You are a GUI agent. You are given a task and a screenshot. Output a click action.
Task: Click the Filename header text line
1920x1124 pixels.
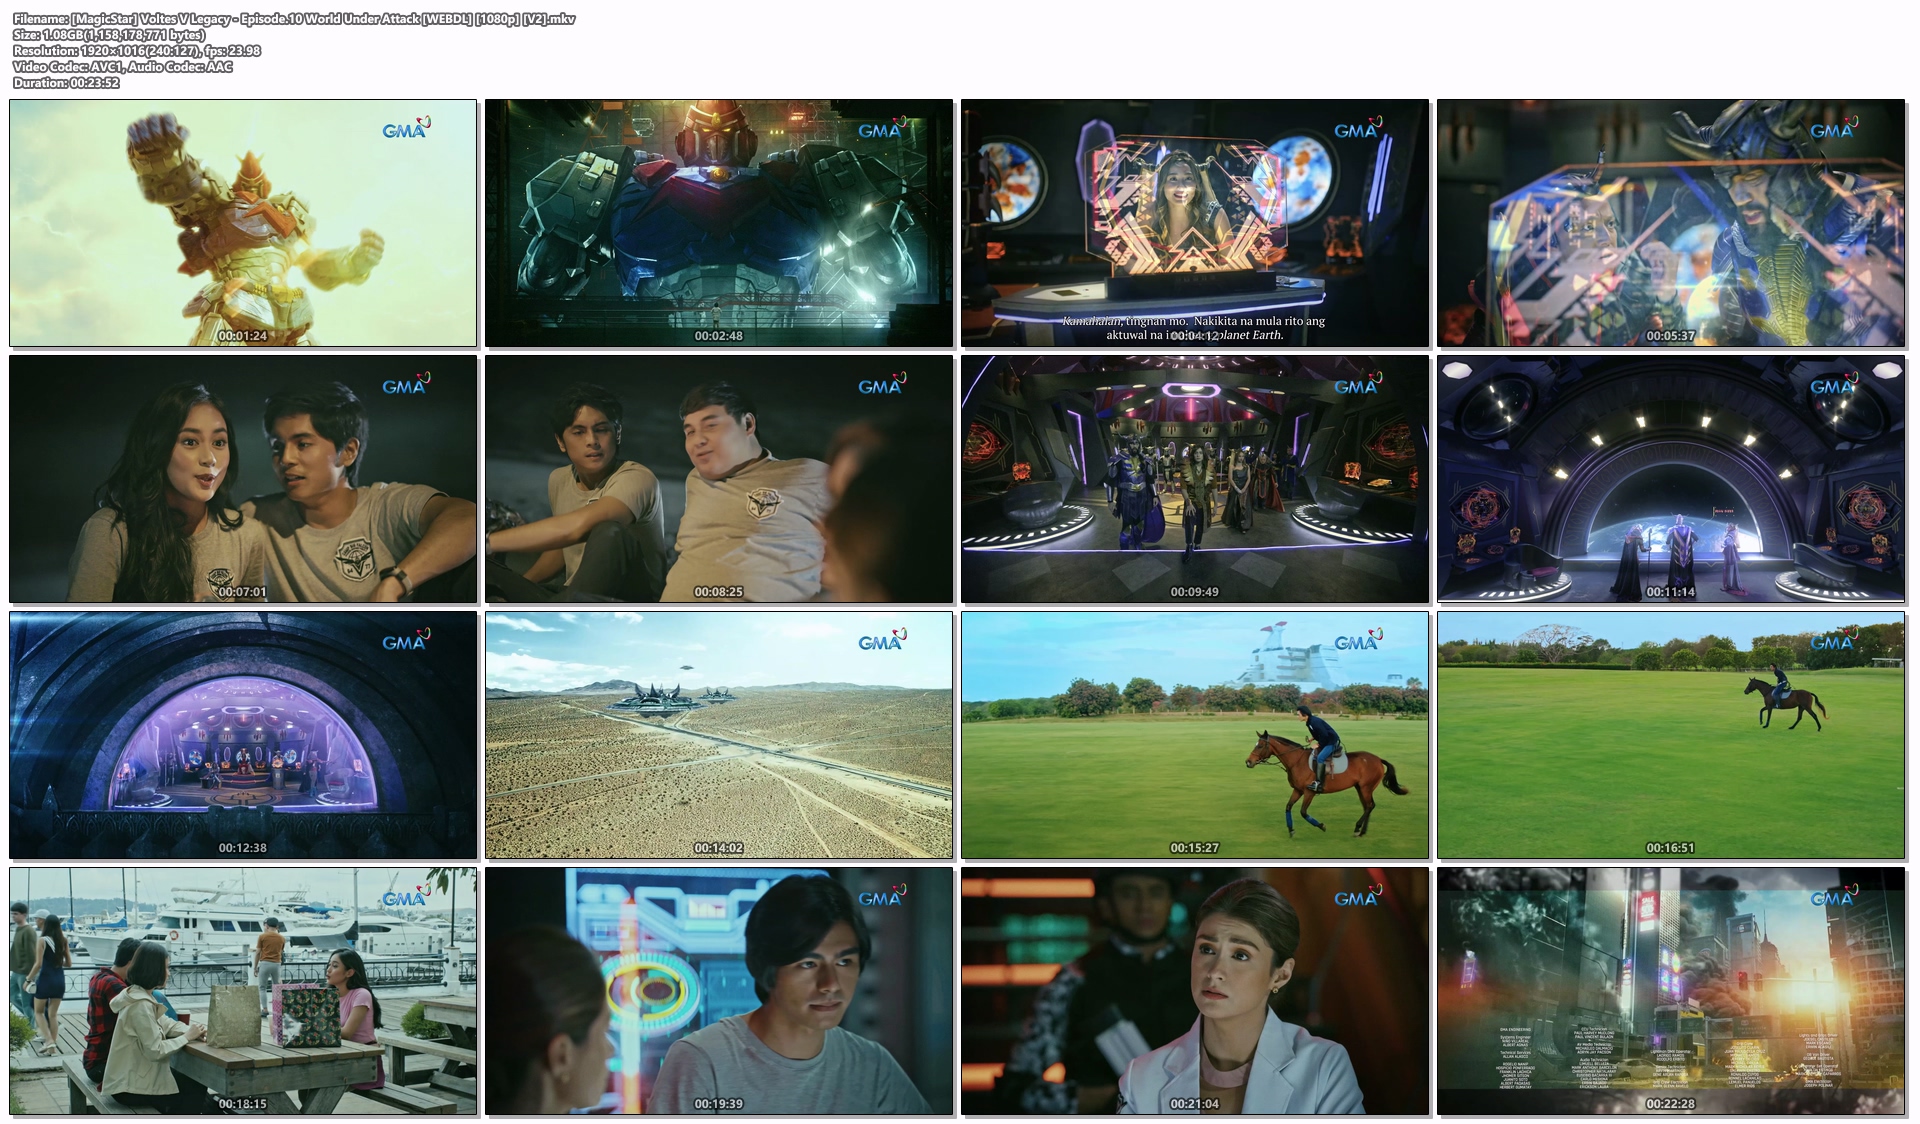pos(294,19)
